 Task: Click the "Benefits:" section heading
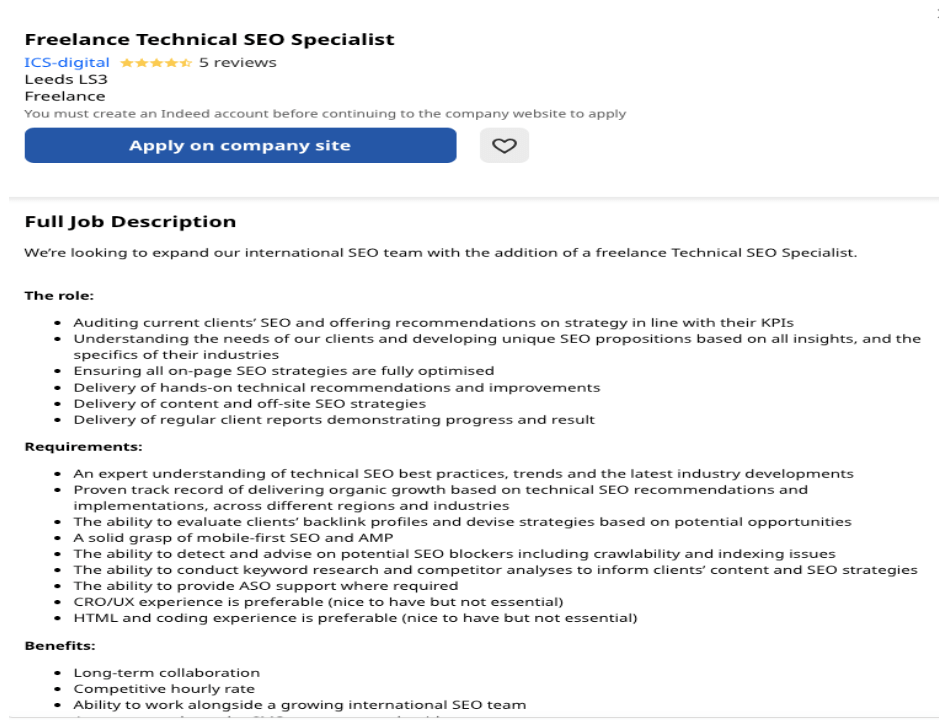pos(59,646)
